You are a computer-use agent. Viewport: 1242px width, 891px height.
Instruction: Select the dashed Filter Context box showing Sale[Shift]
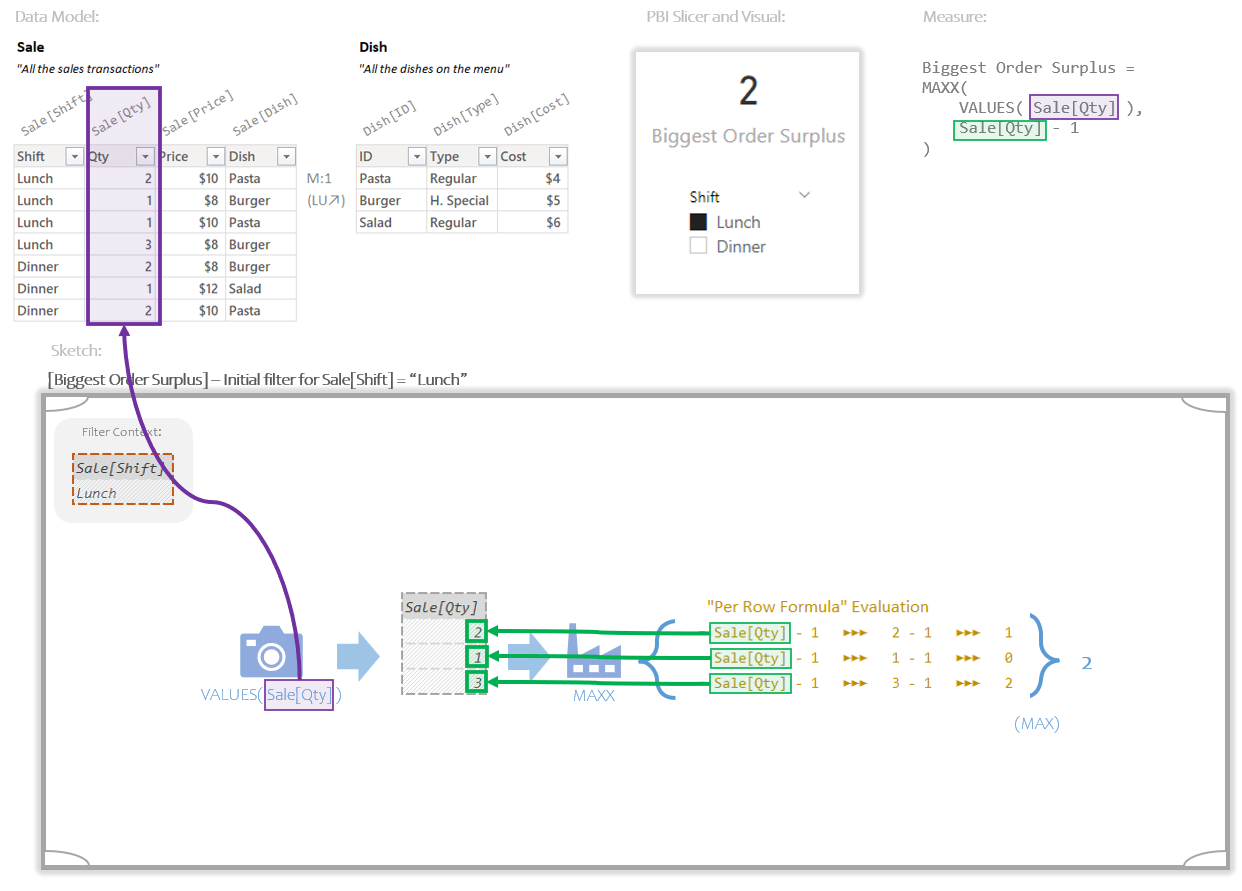pyautogui.click(x=122, y=477)
